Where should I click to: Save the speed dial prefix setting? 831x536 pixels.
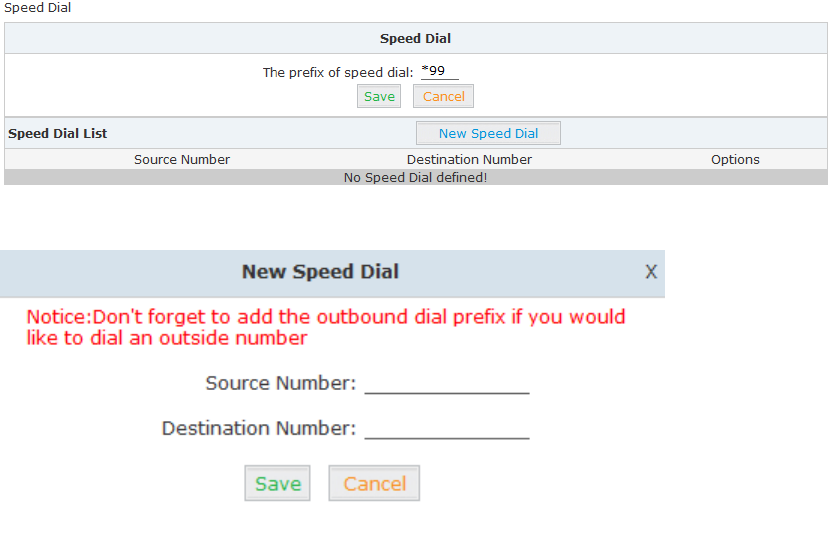coord(379,97)
